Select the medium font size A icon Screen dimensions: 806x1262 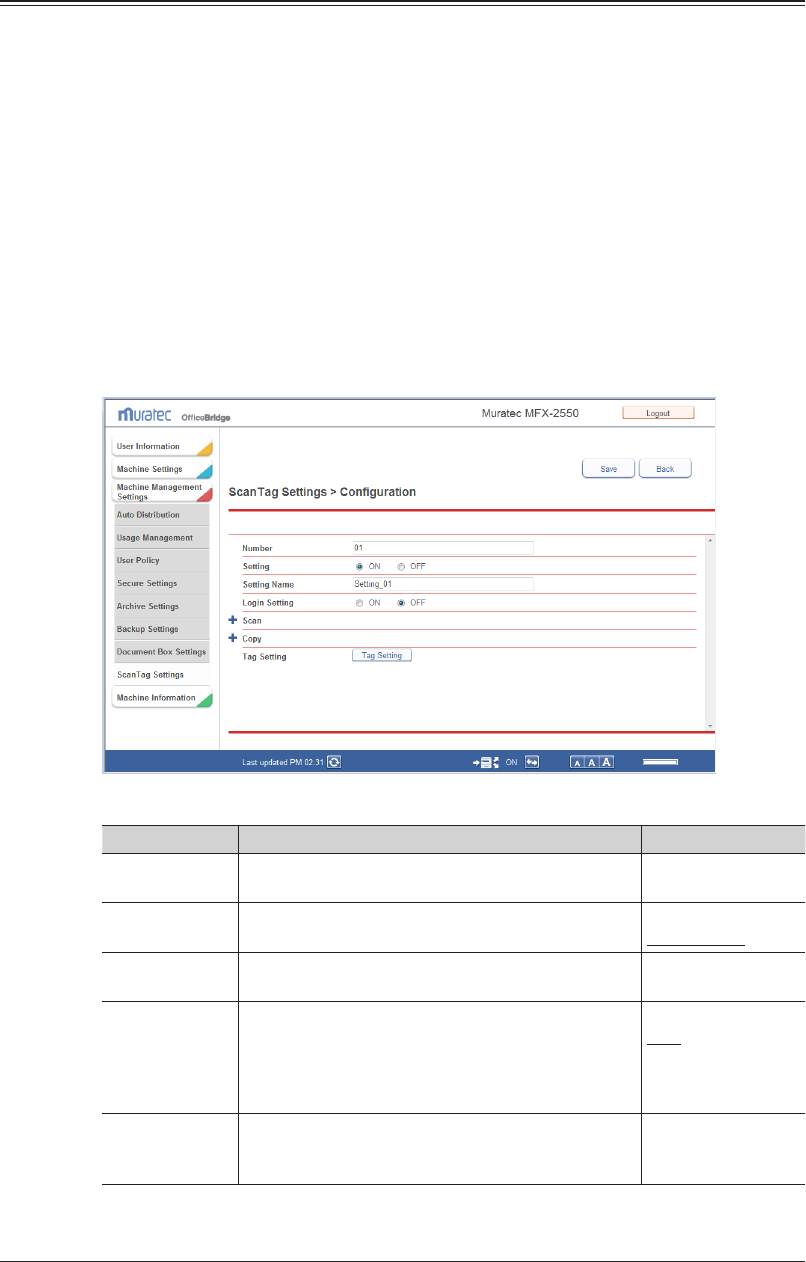click(x=592, y=762)
